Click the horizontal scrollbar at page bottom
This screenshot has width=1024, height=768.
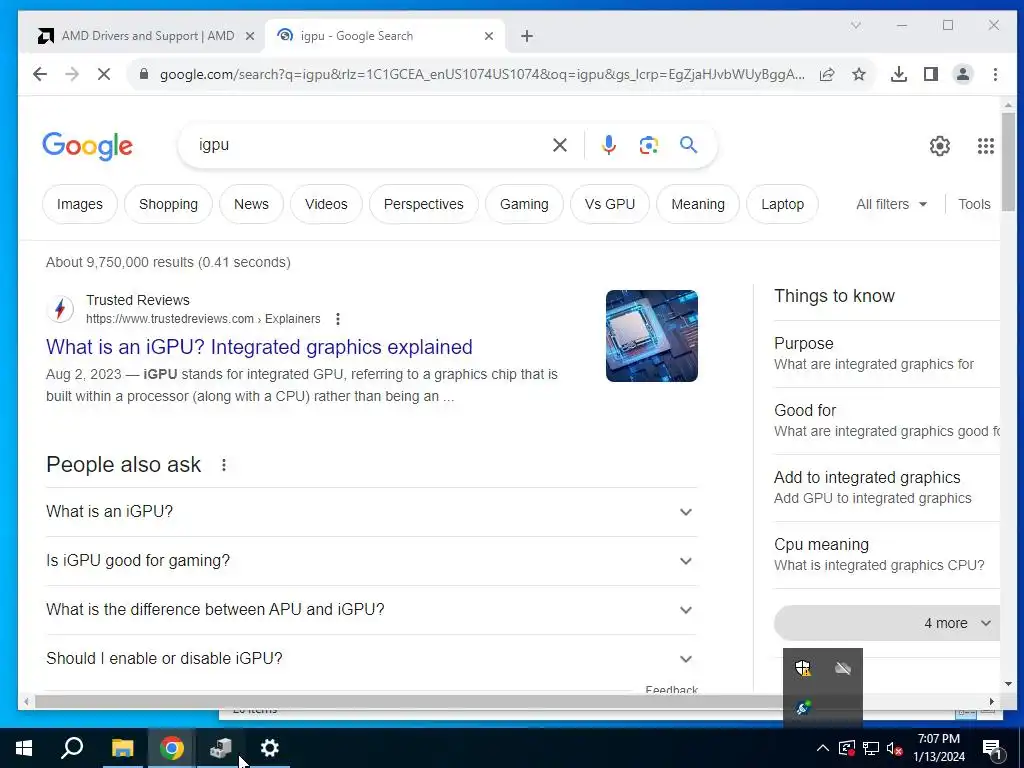[409, 702]
